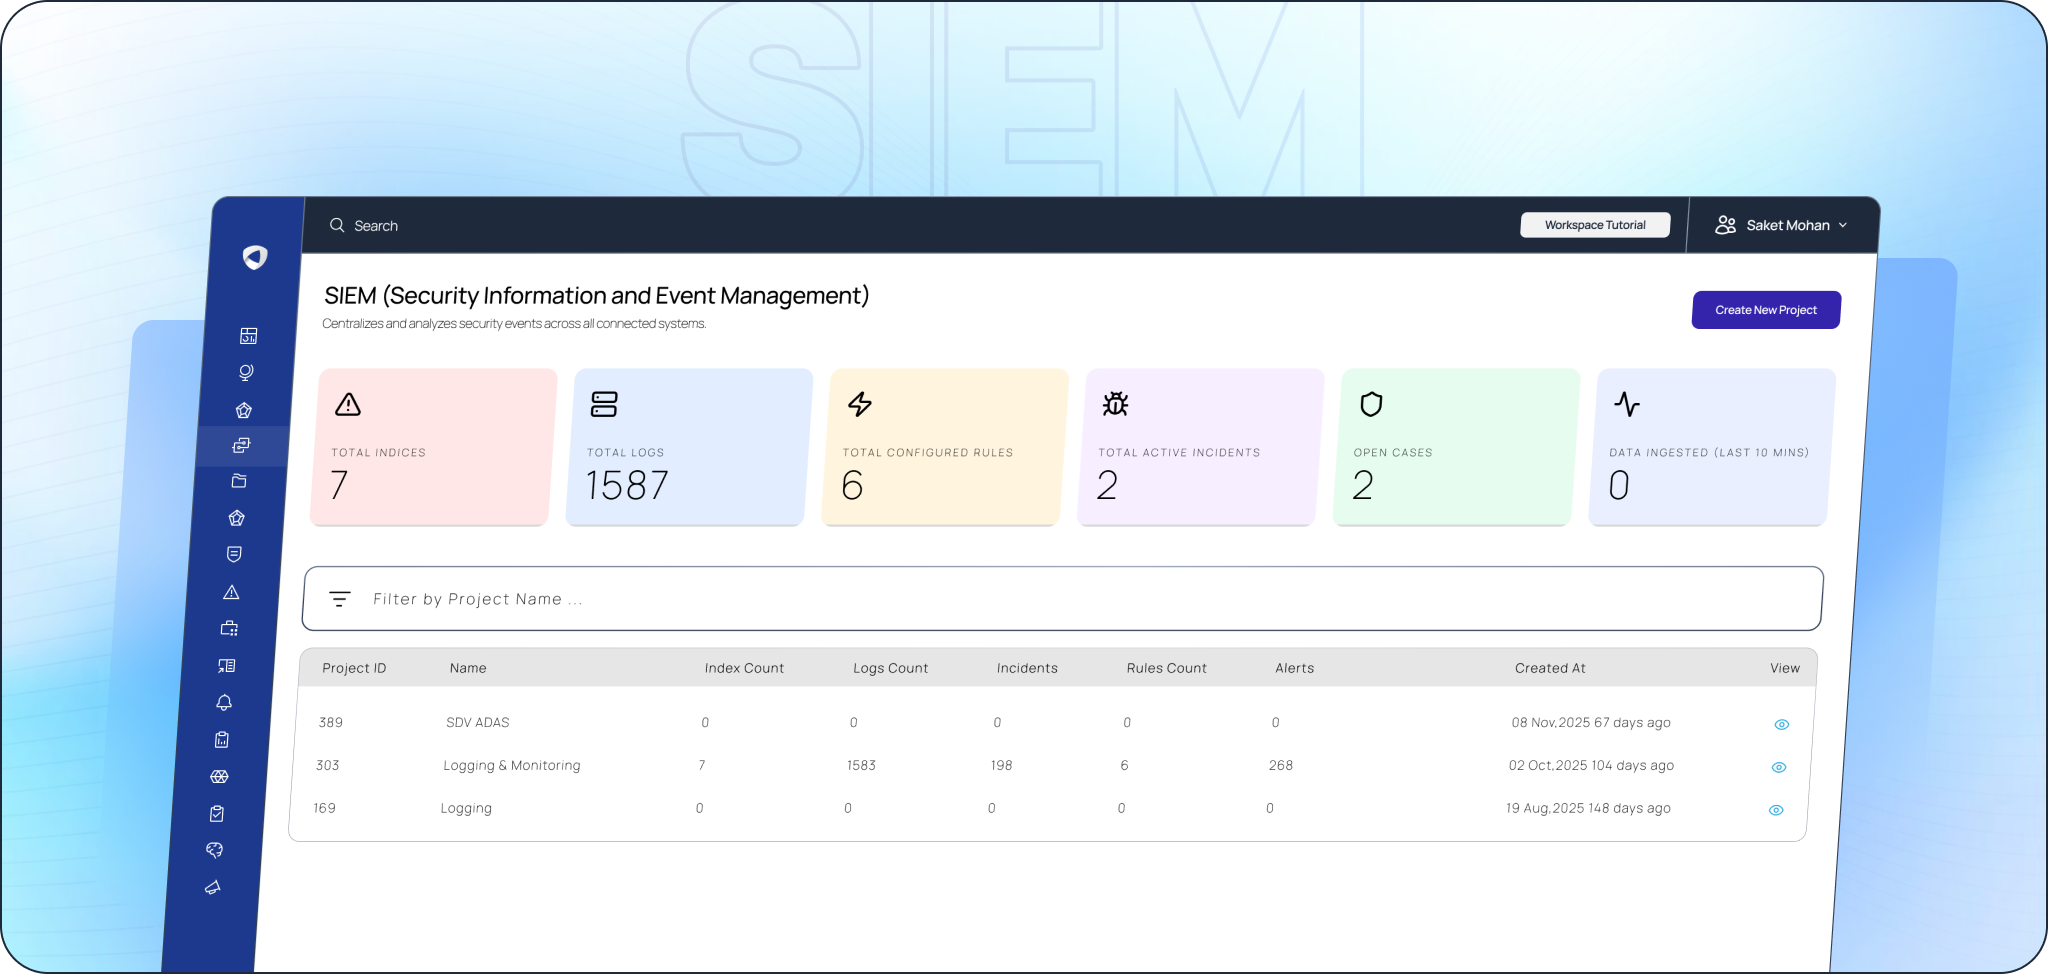2048x974 pixels.
Task: Toggle view for the SDV ADAS project
Action: point(1782,723)
